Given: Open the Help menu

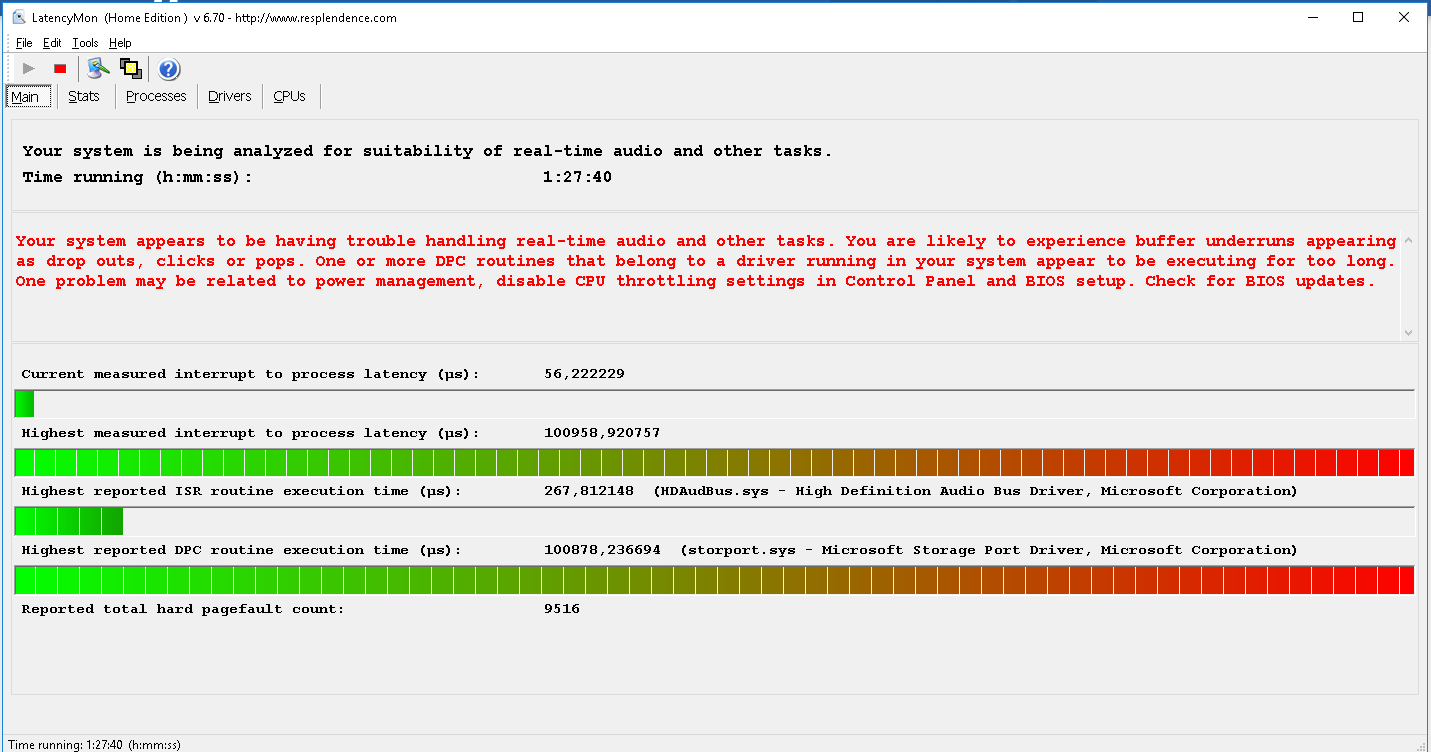Looking at the screenshot, I should coord(120,43).
